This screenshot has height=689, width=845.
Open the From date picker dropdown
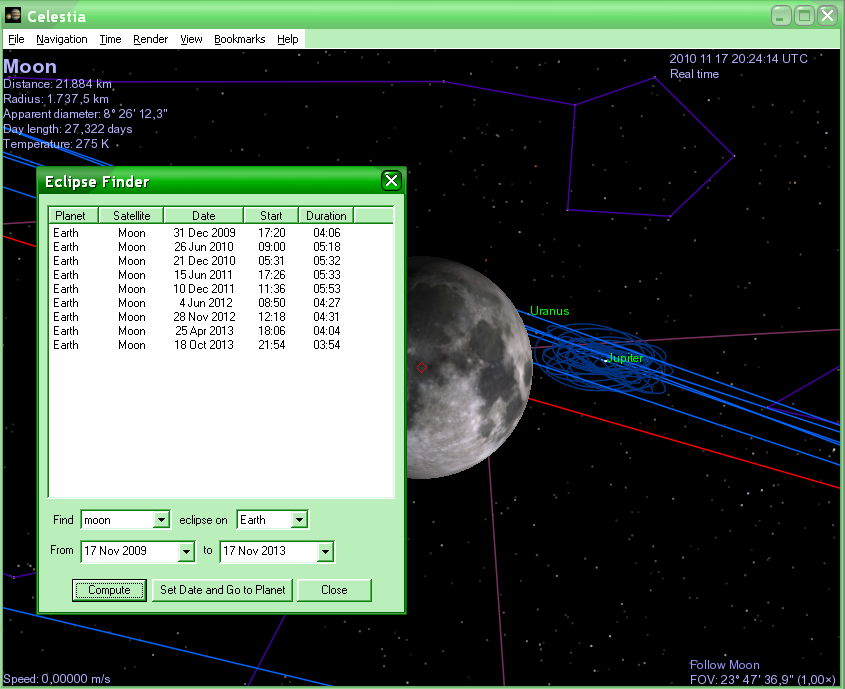point(185,551)
